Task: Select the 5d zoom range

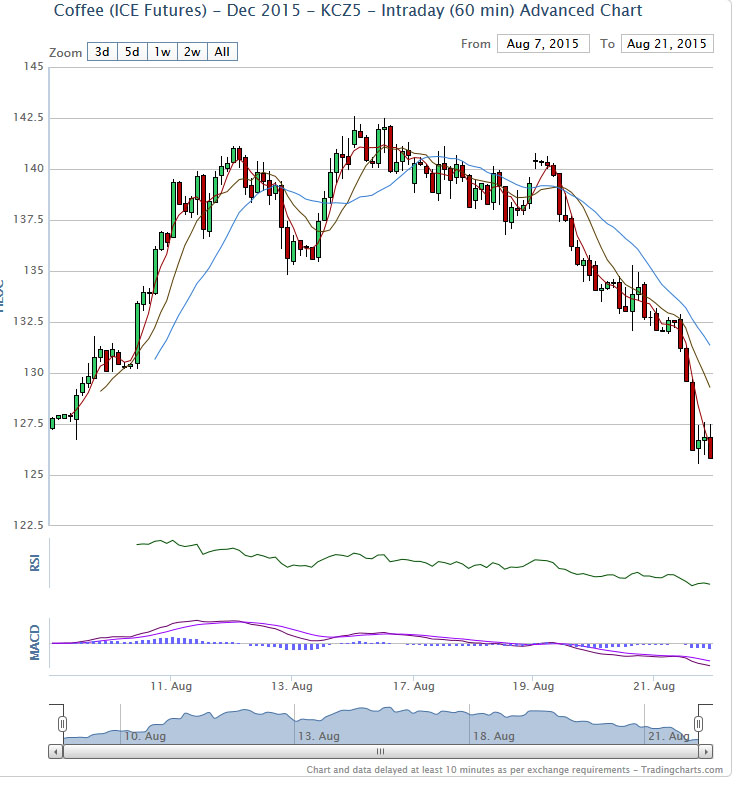Action: click(x=132, y=52)
